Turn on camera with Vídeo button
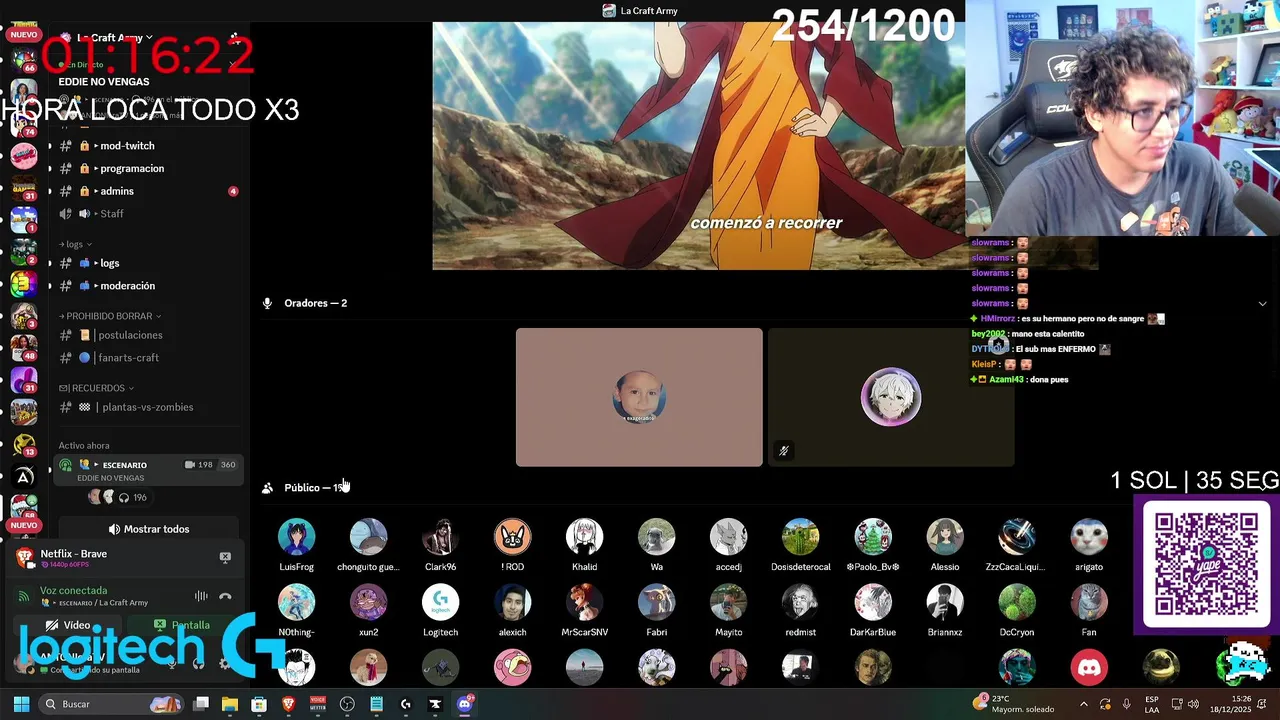Image resolution: width=1280 pixels, height=720 pixels. [x=68, y=625]
